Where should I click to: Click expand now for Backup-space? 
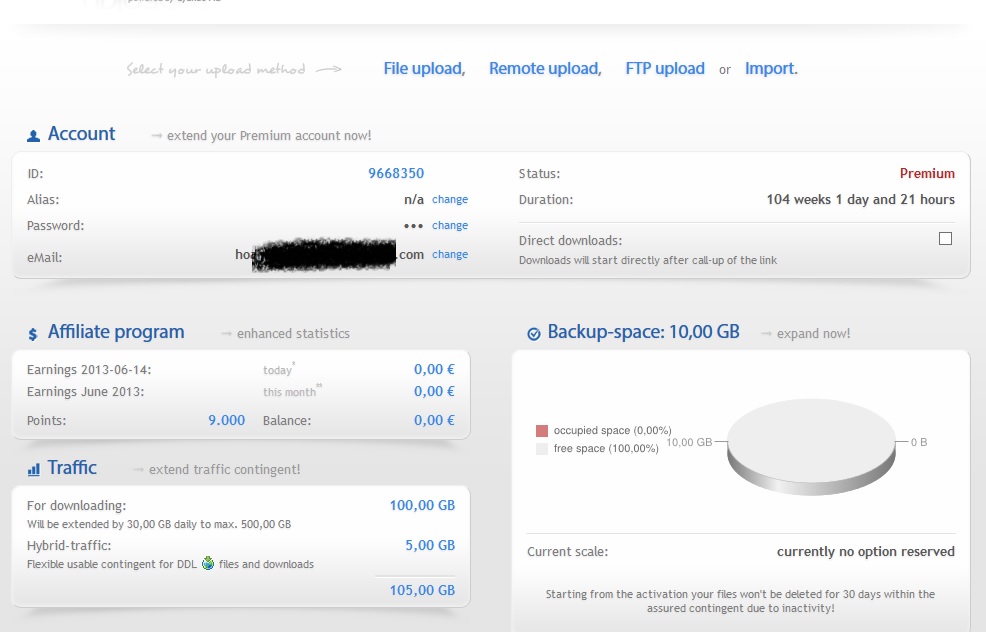point(813,334)
